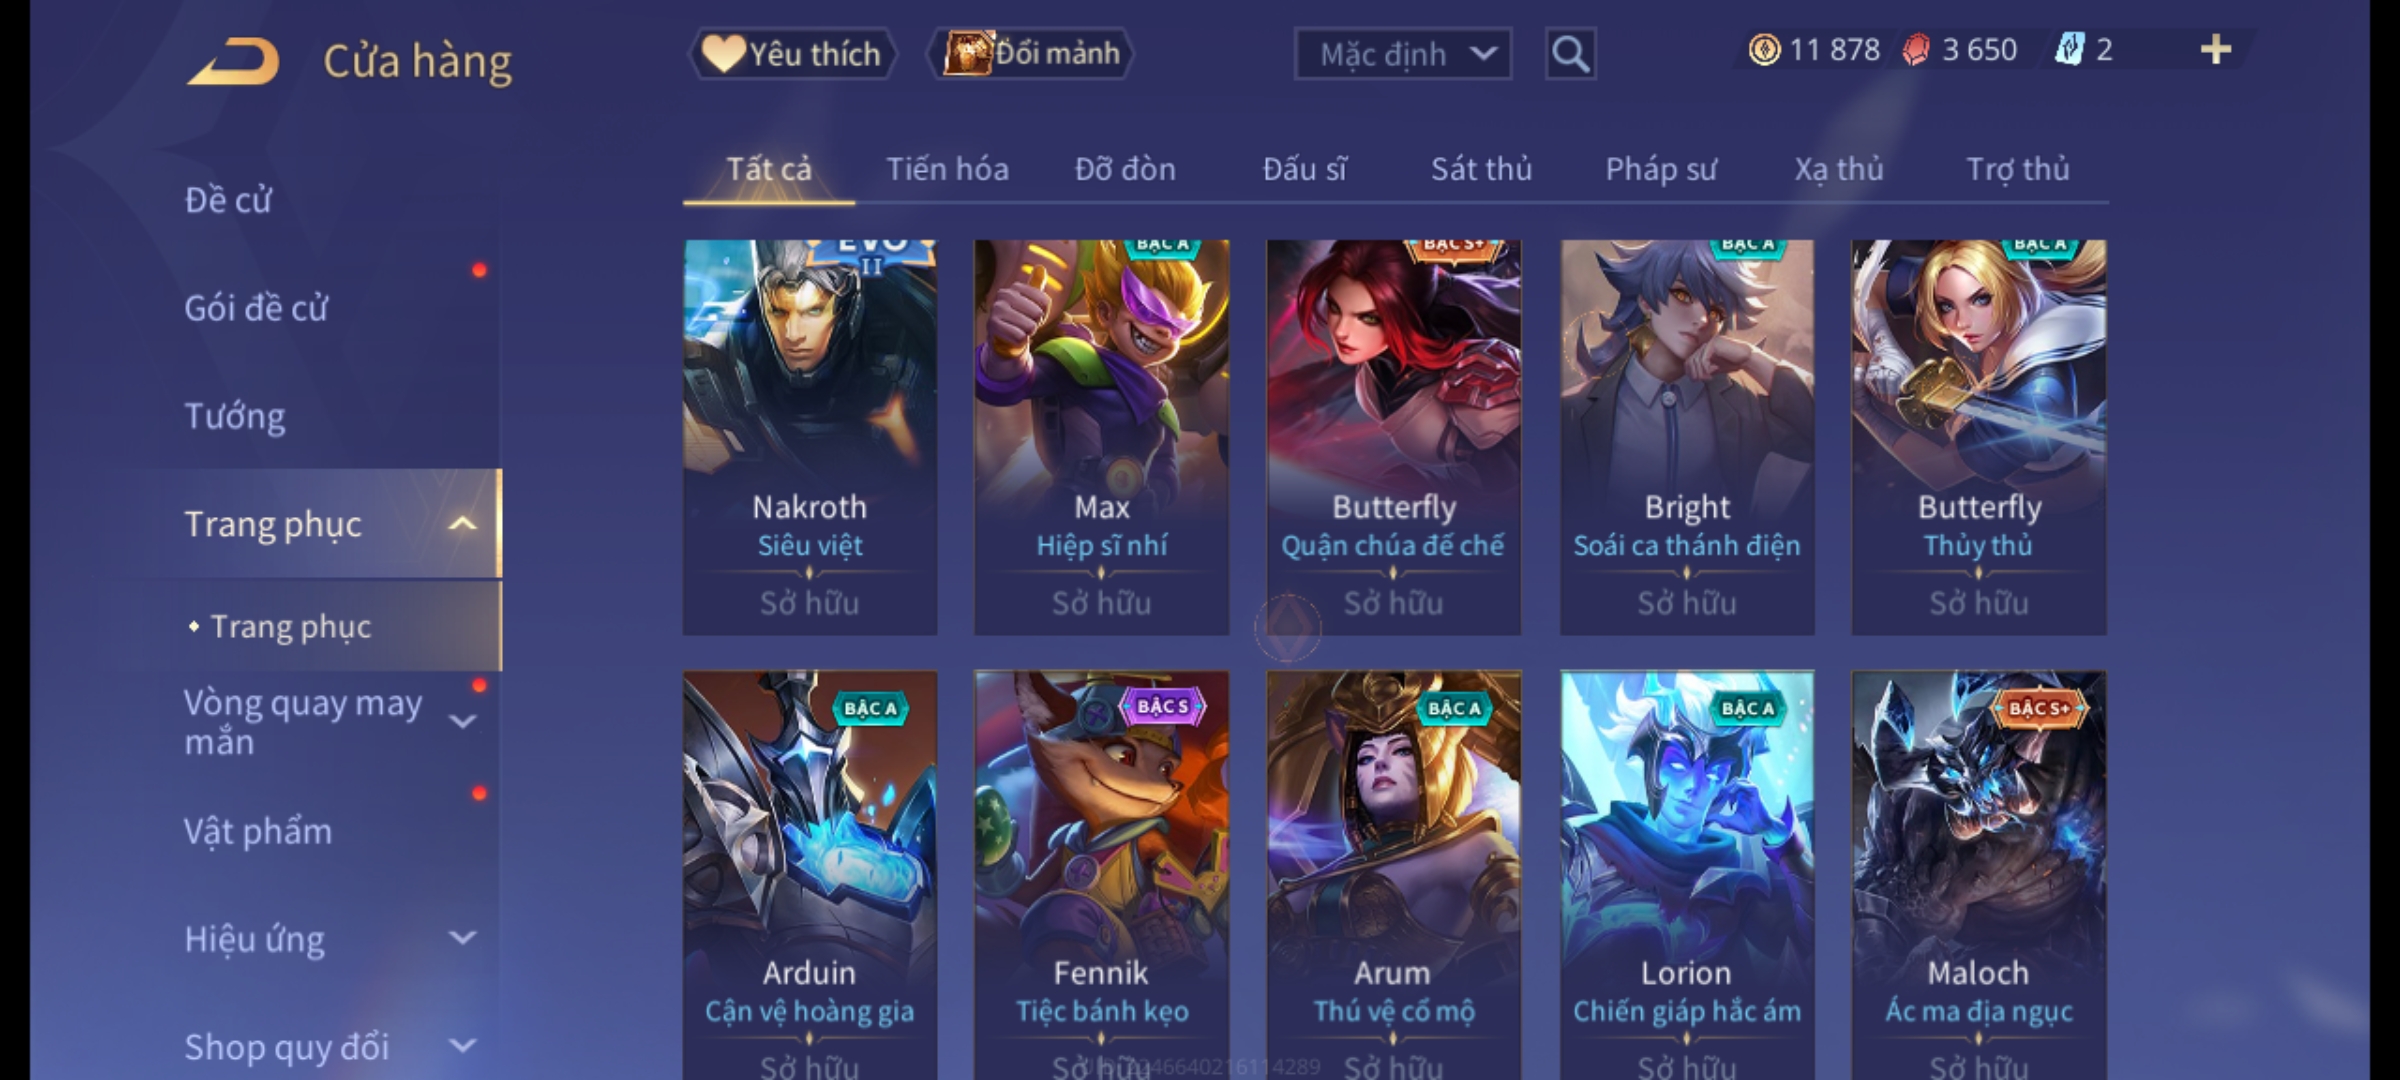This screenshot has height=1080, width=2400.
Task: Open Yêu thích heart favorites
Action: (792, 54)
